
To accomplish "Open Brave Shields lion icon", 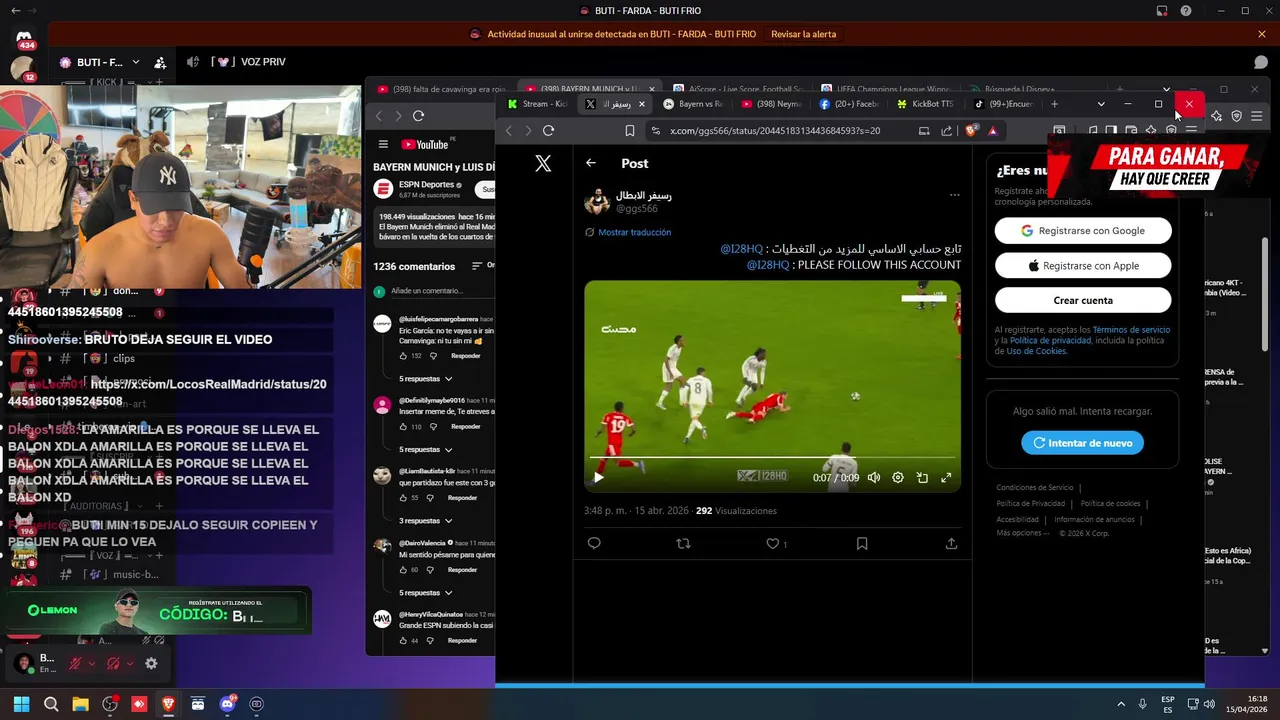I will click(x=970, y=131).
